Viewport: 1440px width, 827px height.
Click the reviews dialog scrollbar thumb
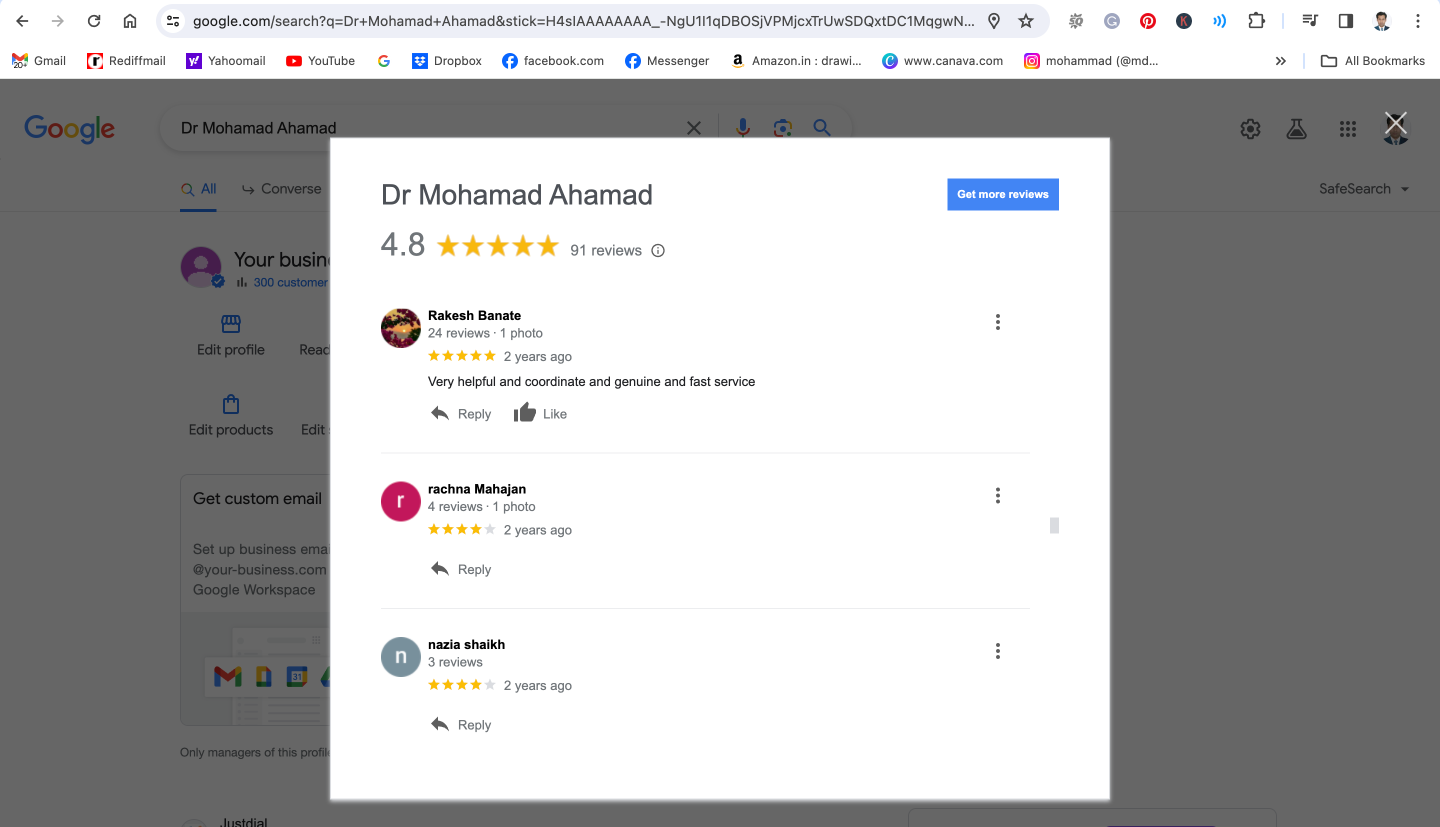[1054, 525]
